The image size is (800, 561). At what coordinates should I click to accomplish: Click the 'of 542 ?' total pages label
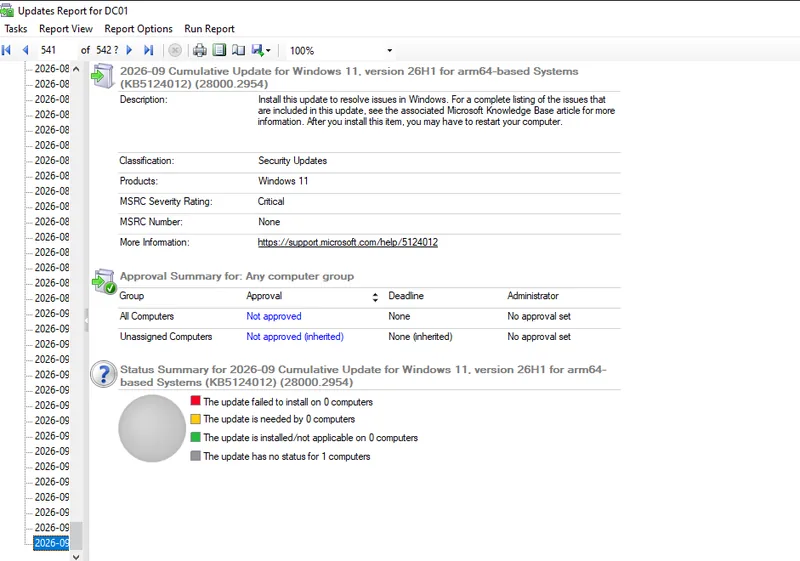click(x=99, y=50)
